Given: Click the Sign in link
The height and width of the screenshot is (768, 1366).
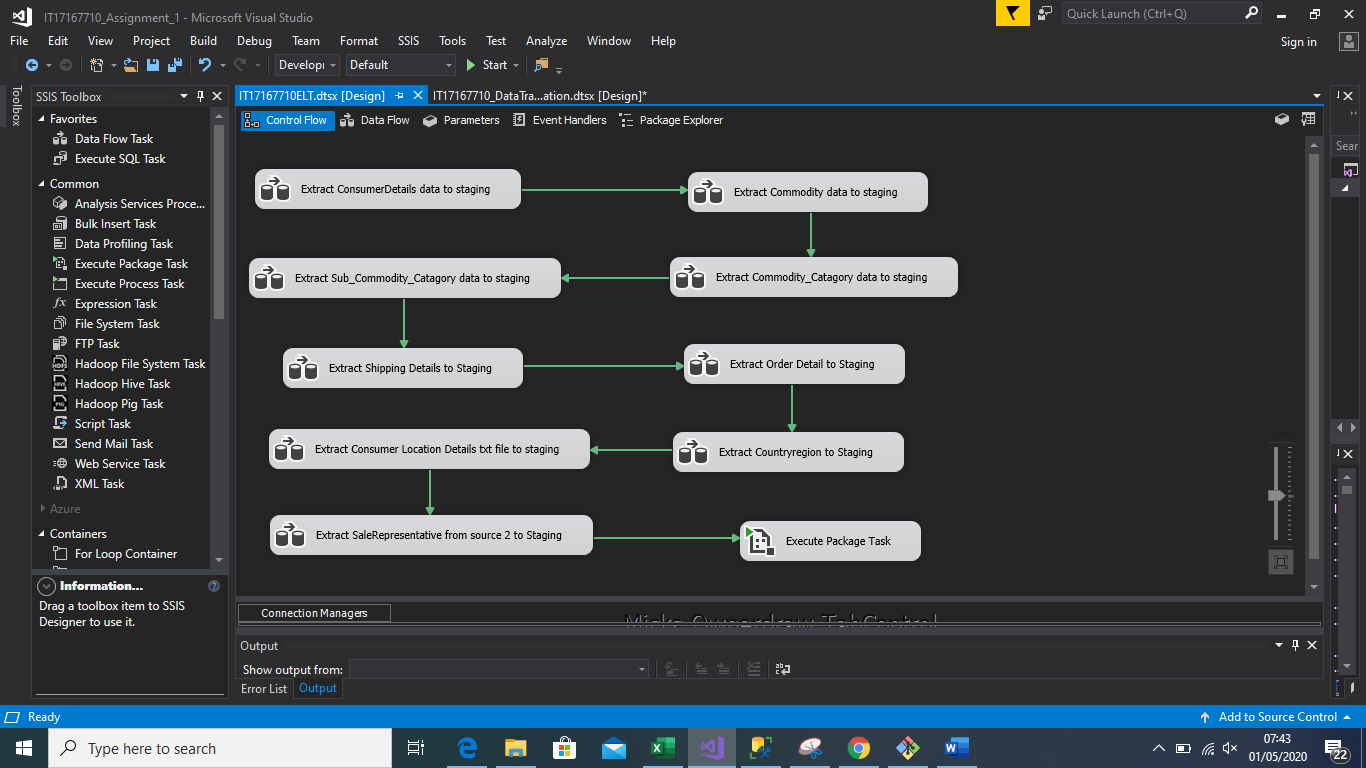Looking at the screenshot, I should pos(1298,41).
